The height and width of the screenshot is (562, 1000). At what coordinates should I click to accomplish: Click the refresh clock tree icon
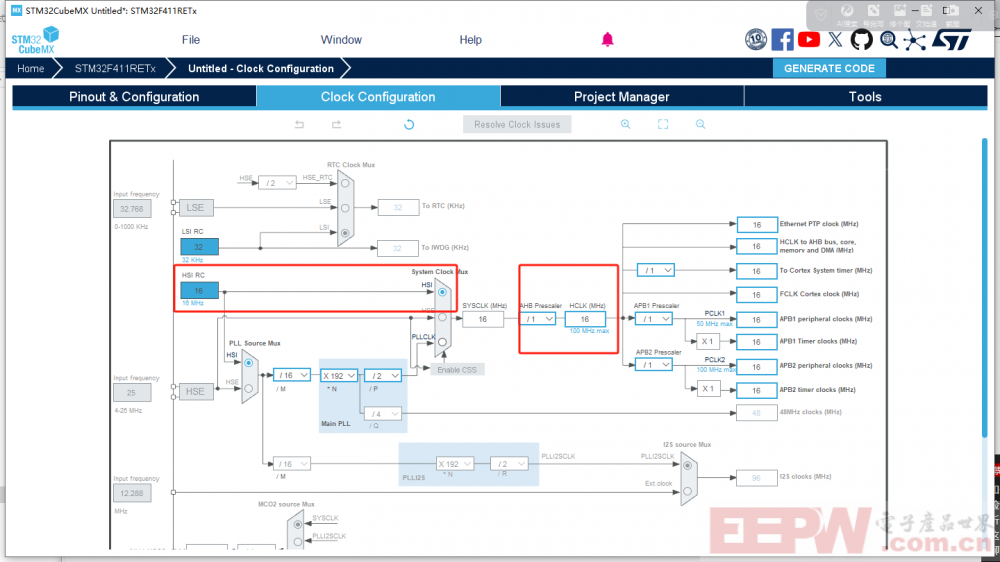click(x=409, y=124)
